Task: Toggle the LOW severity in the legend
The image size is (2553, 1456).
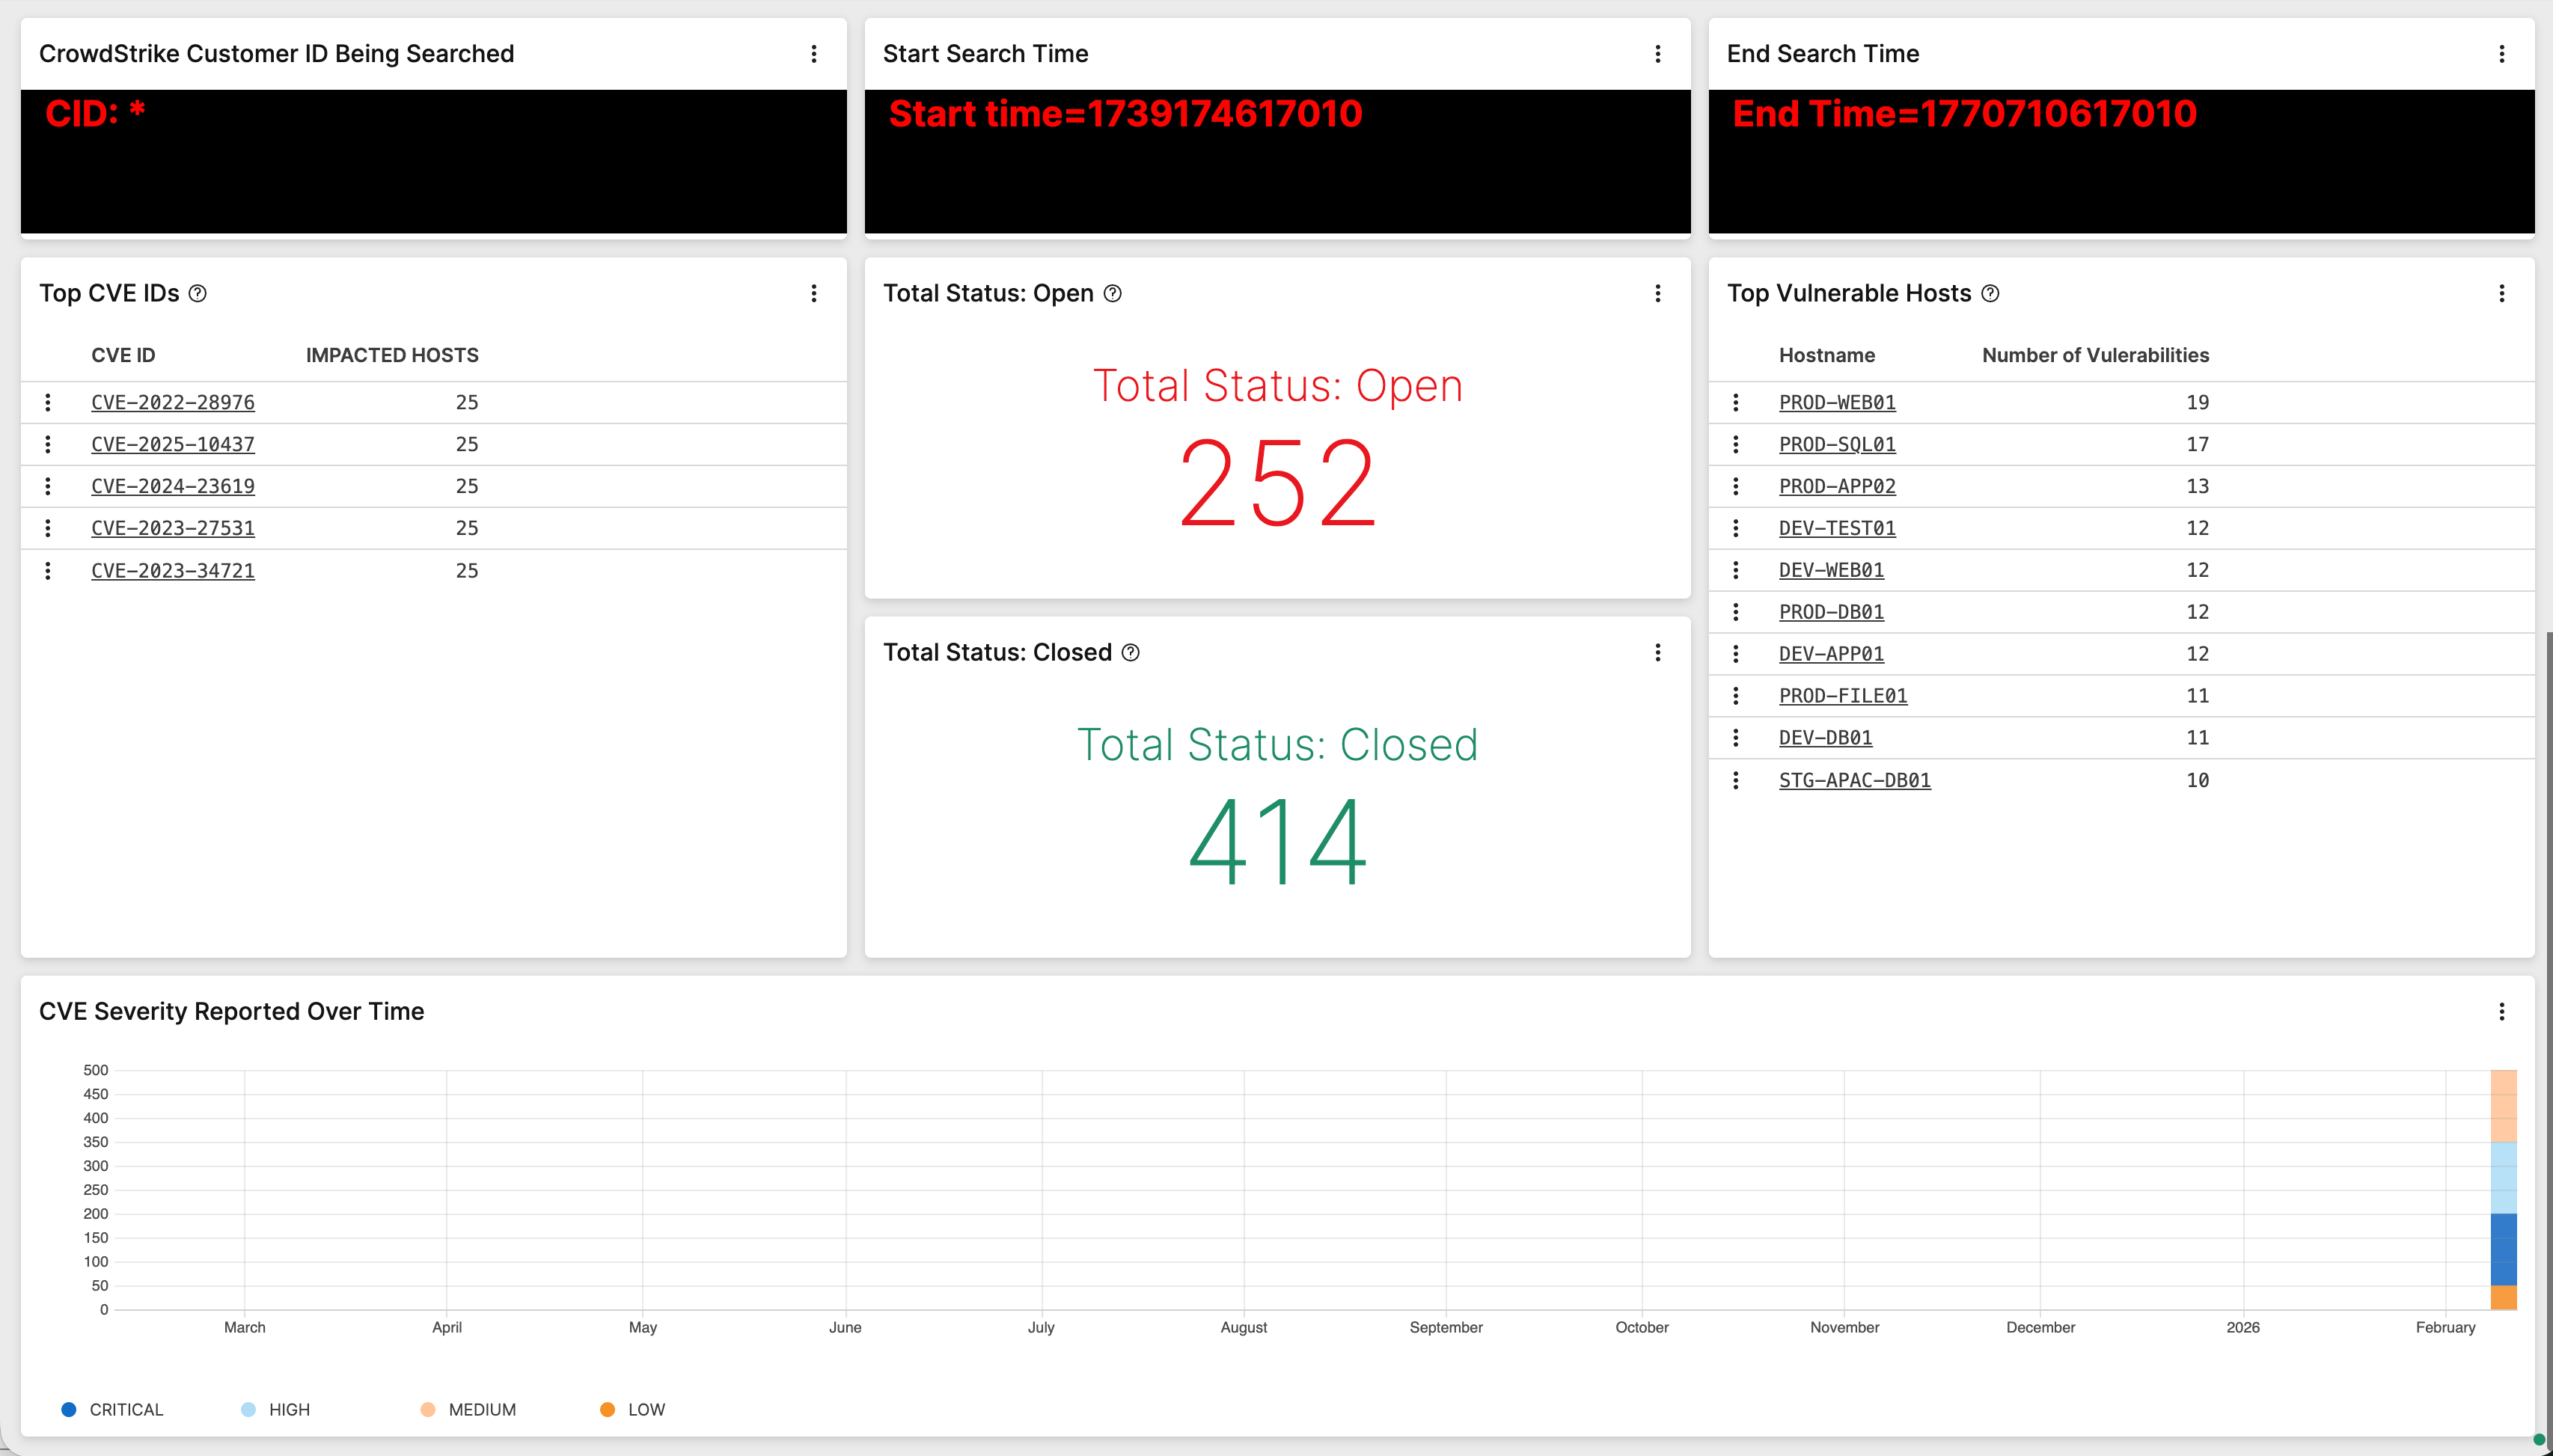Action: [607, 1409]
